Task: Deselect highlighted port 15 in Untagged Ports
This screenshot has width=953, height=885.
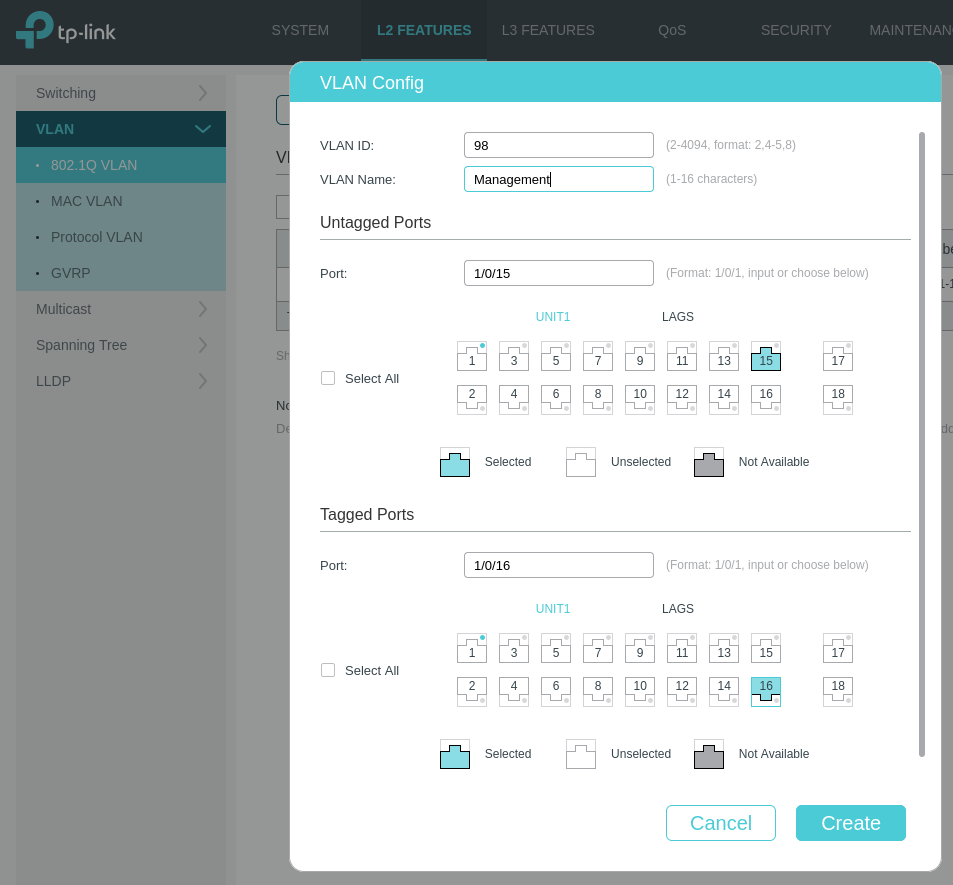Action: click(x=766, y=356)
